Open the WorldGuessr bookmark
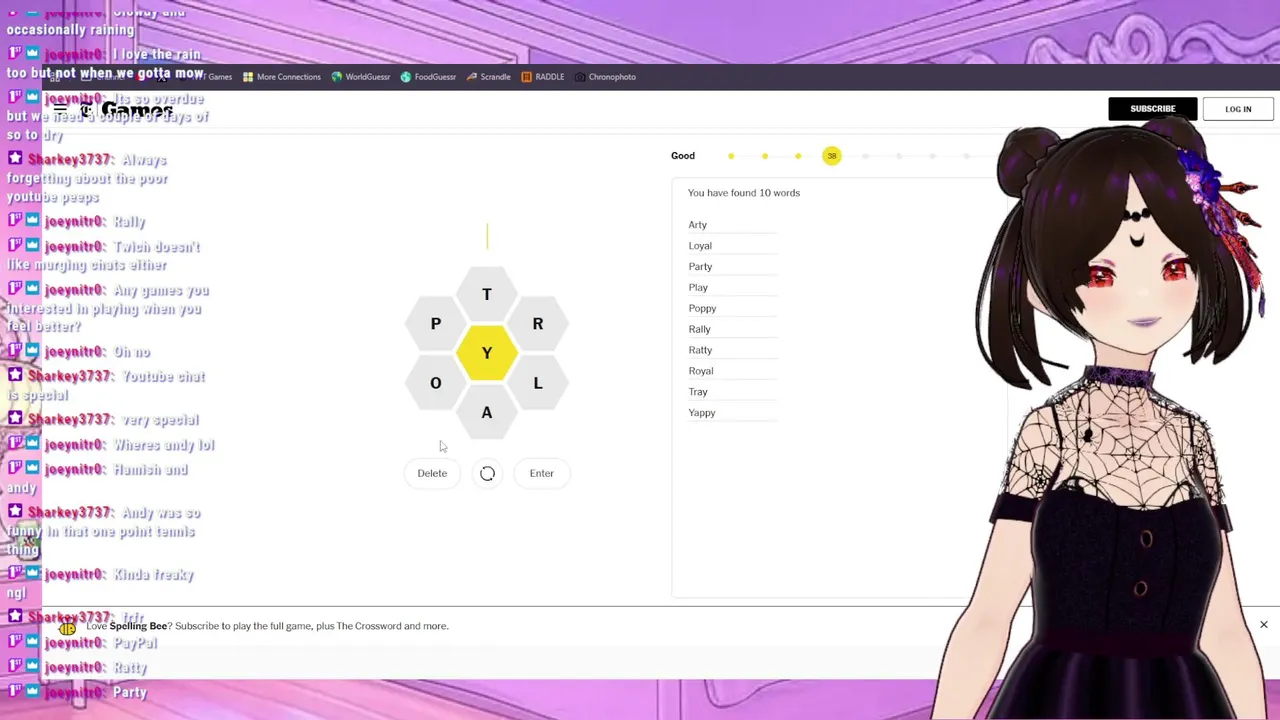Screen dimensions: 1280x720 point(361,77)
